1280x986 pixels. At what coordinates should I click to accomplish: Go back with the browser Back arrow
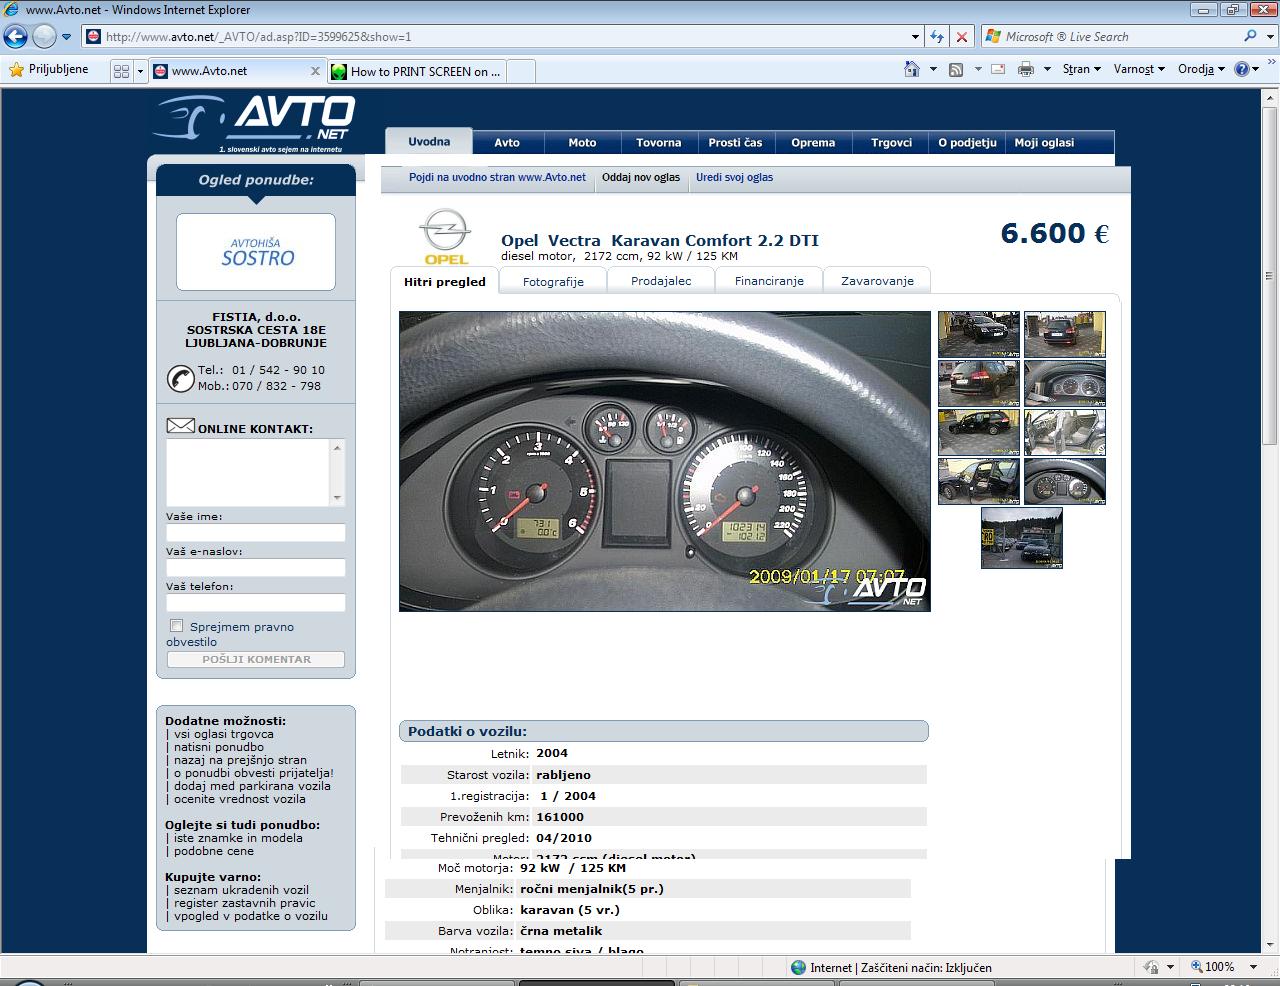coord(16,37)
